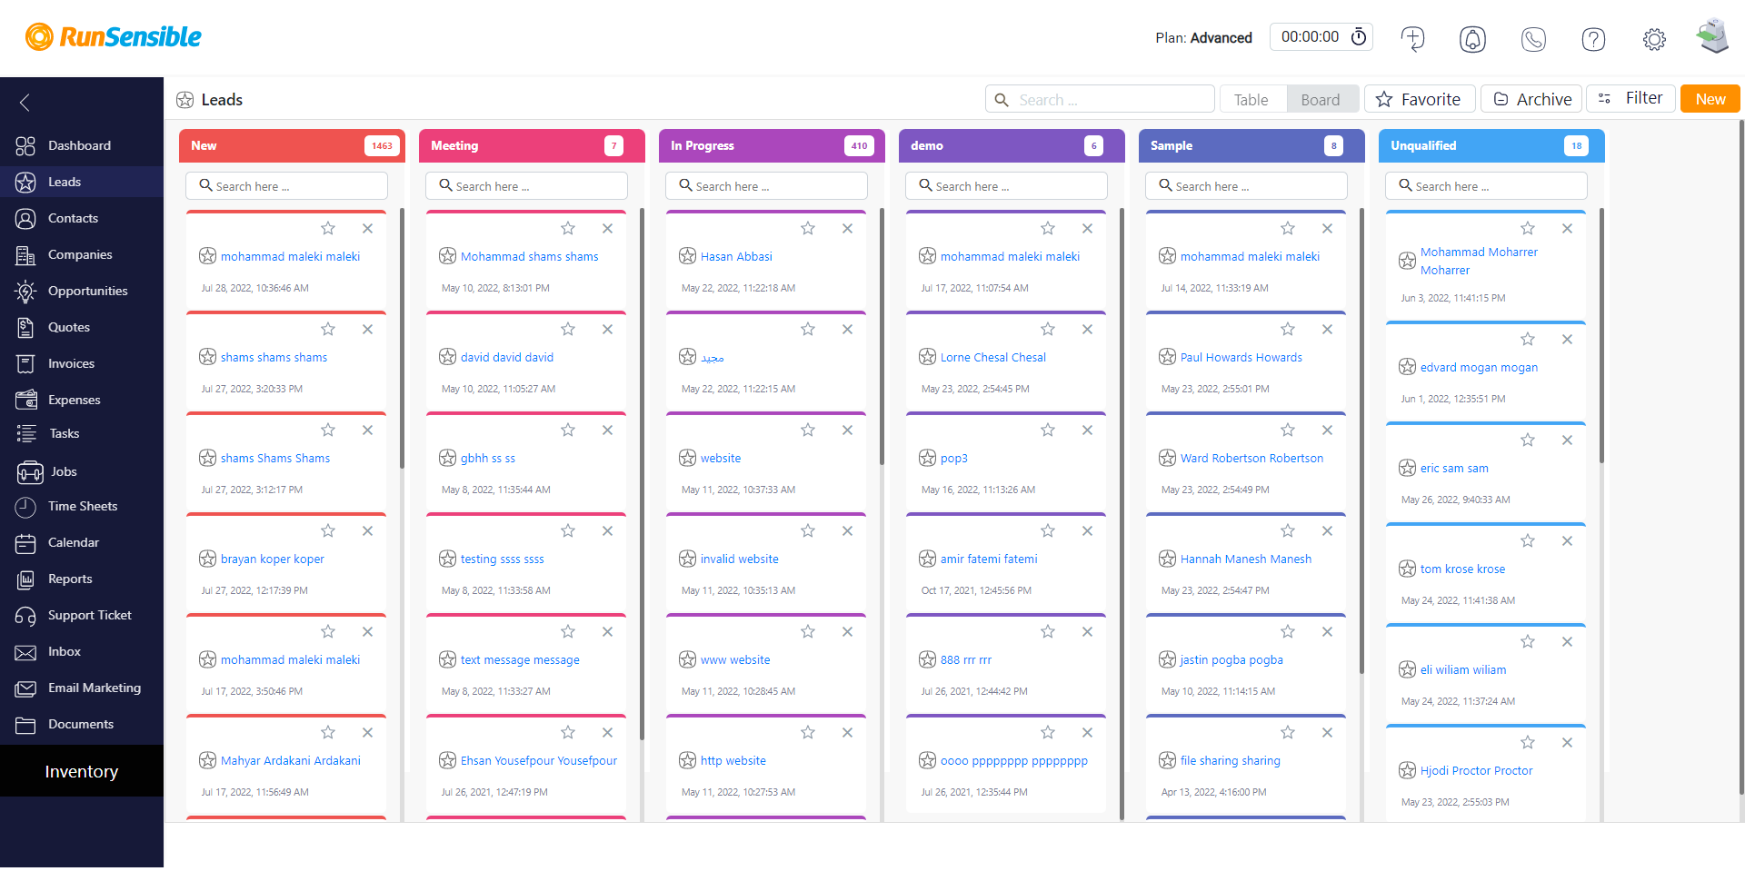The height and width of the screenshot is (881, 1745).
Task: Open Archive leads
Action: [x=1532, y=99]
